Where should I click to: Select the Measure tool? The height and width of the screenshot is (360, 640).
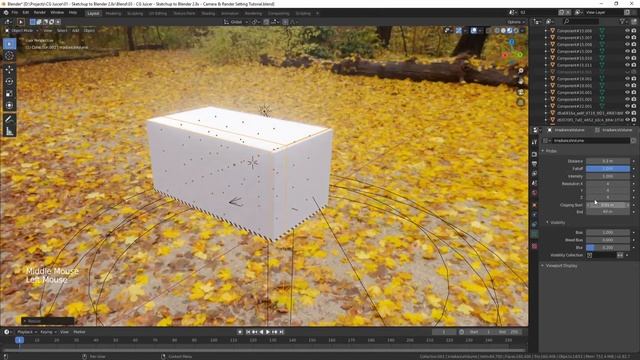point(9,131)
